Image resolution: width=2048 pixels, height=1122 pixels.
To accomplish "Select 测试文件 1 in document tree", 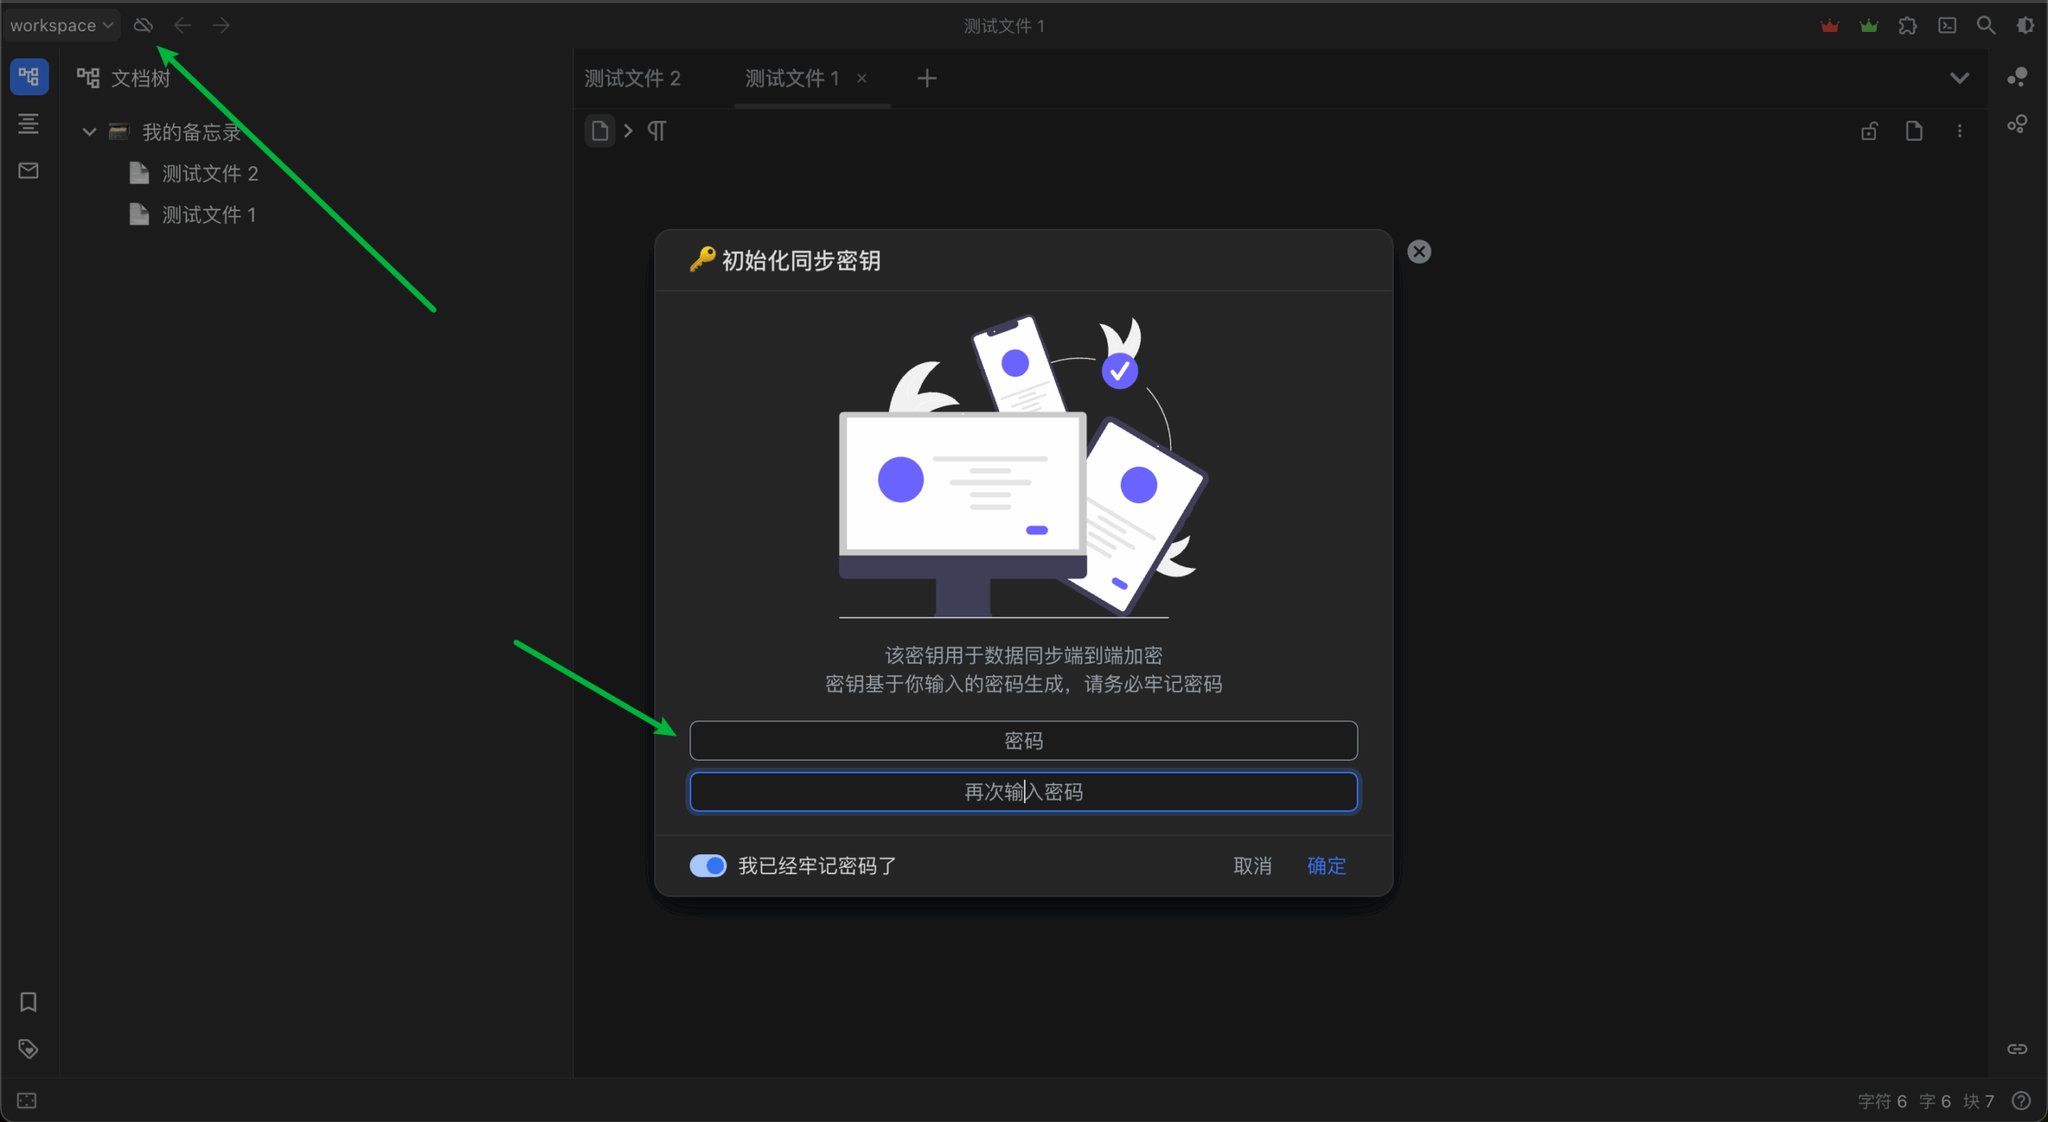I will [x=209, y=215].
